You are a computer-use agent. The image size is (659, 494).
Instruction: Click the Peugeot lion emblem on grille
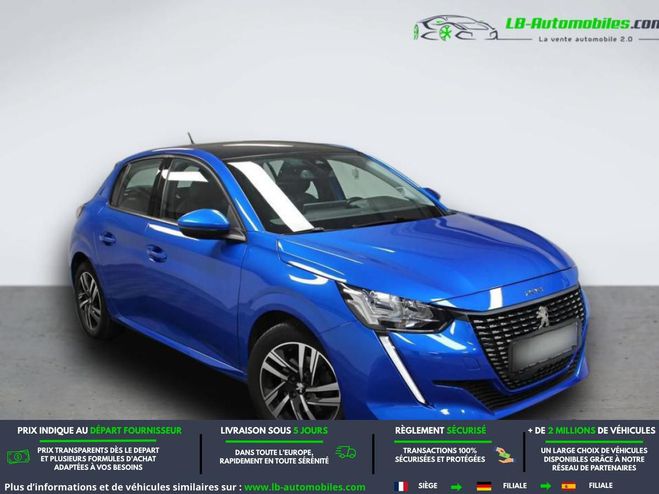click(x=542, y=316)
